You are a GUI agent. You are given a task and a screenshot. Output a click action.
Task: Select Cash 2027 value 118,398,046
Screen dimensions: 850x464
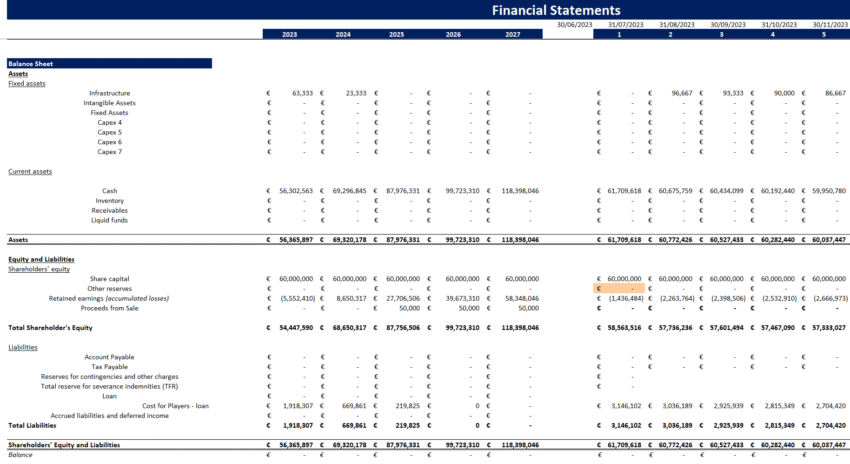click(x=520, y=191)
